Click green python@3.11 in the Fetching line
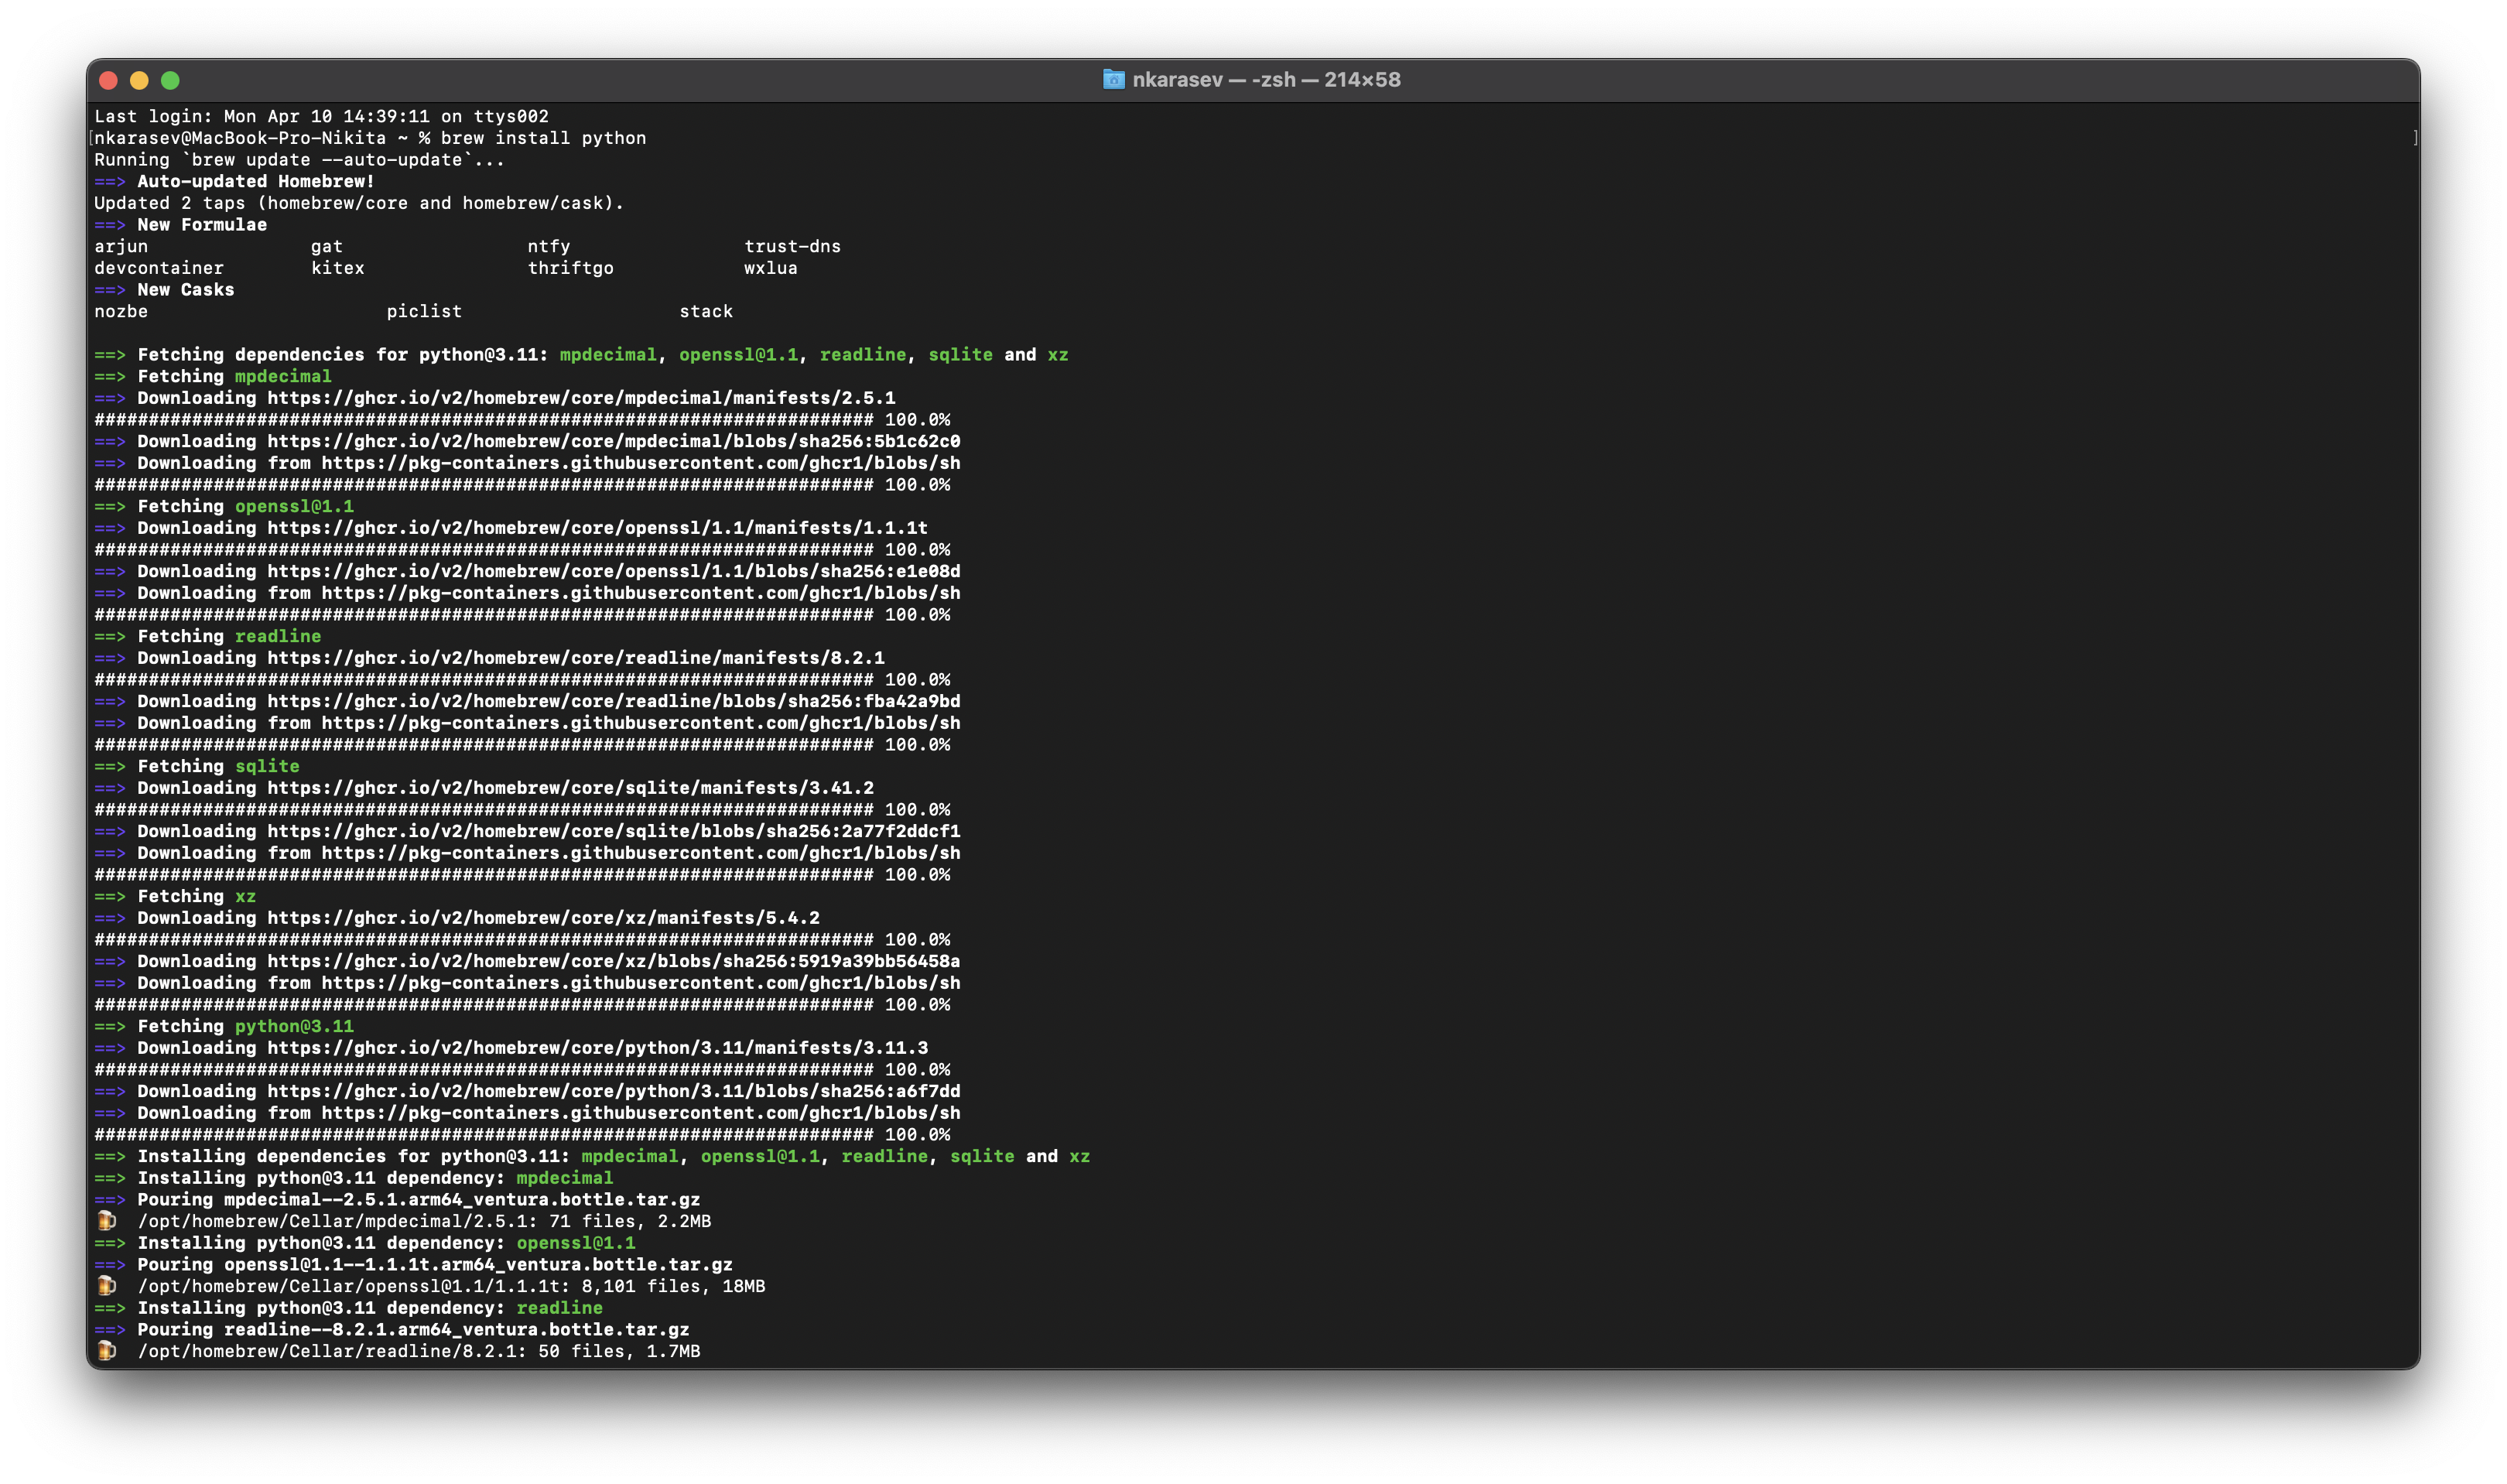 294,1026
